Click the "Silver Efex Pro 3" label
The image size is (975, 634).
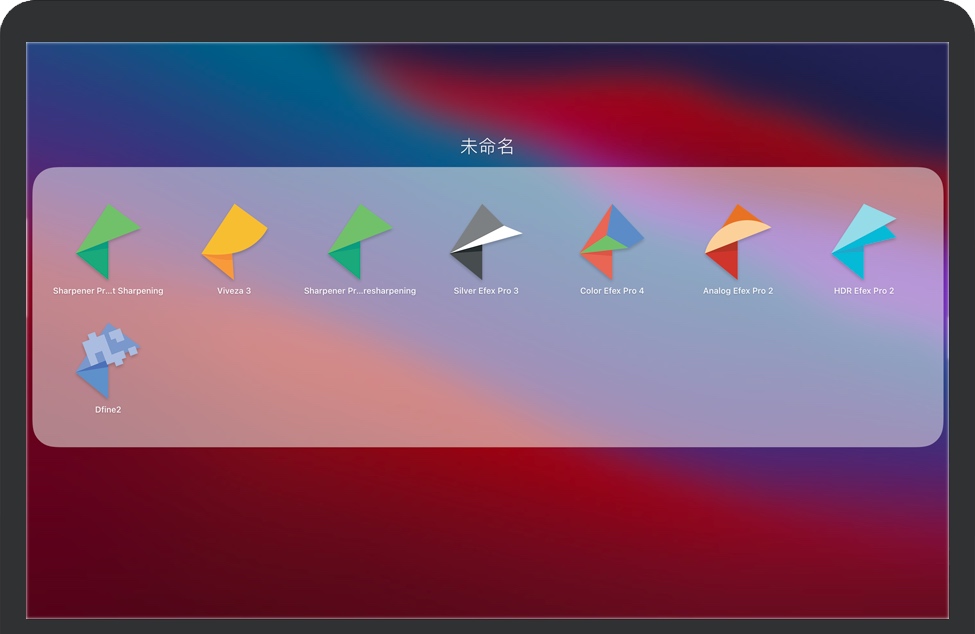point(486,291)
